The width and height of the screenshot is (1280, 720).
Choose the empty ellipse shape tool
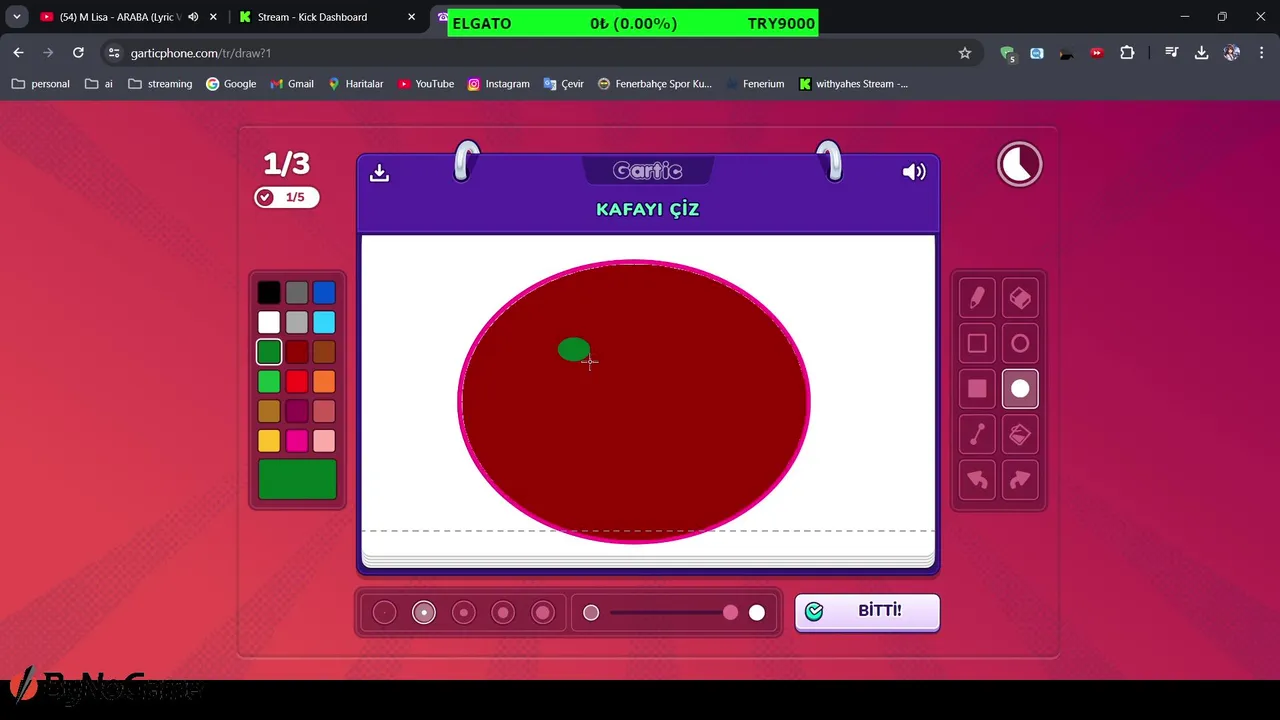(x=1020, y=343)
